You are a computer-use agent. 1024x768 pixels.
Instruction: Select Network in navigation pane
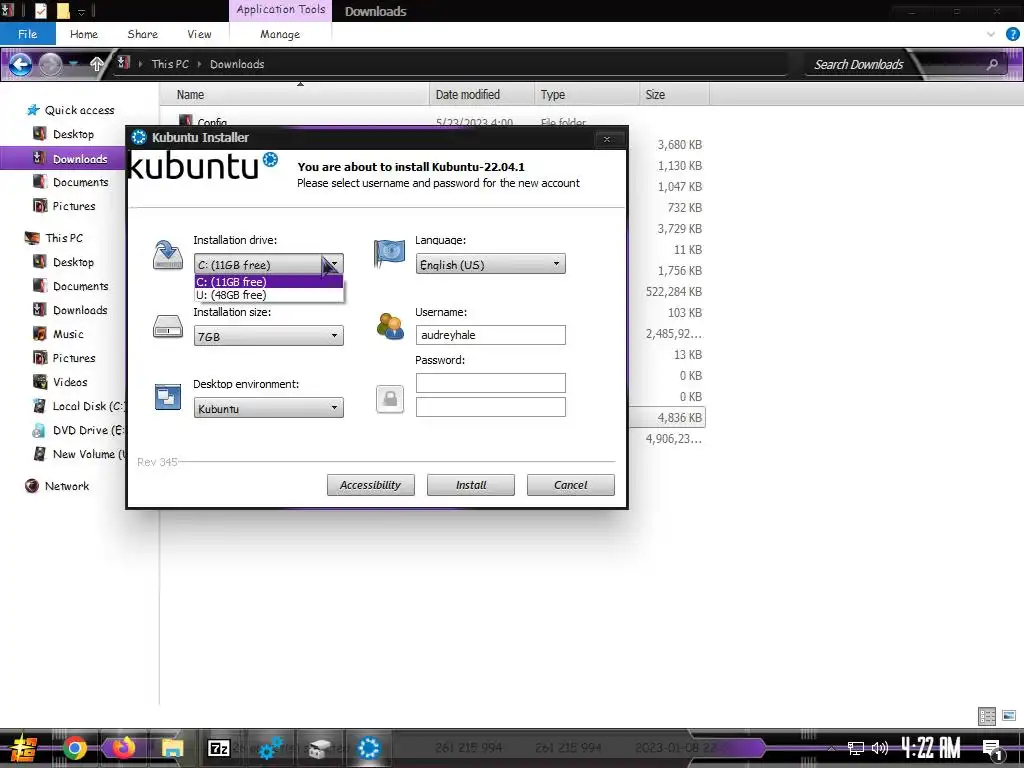67,486
